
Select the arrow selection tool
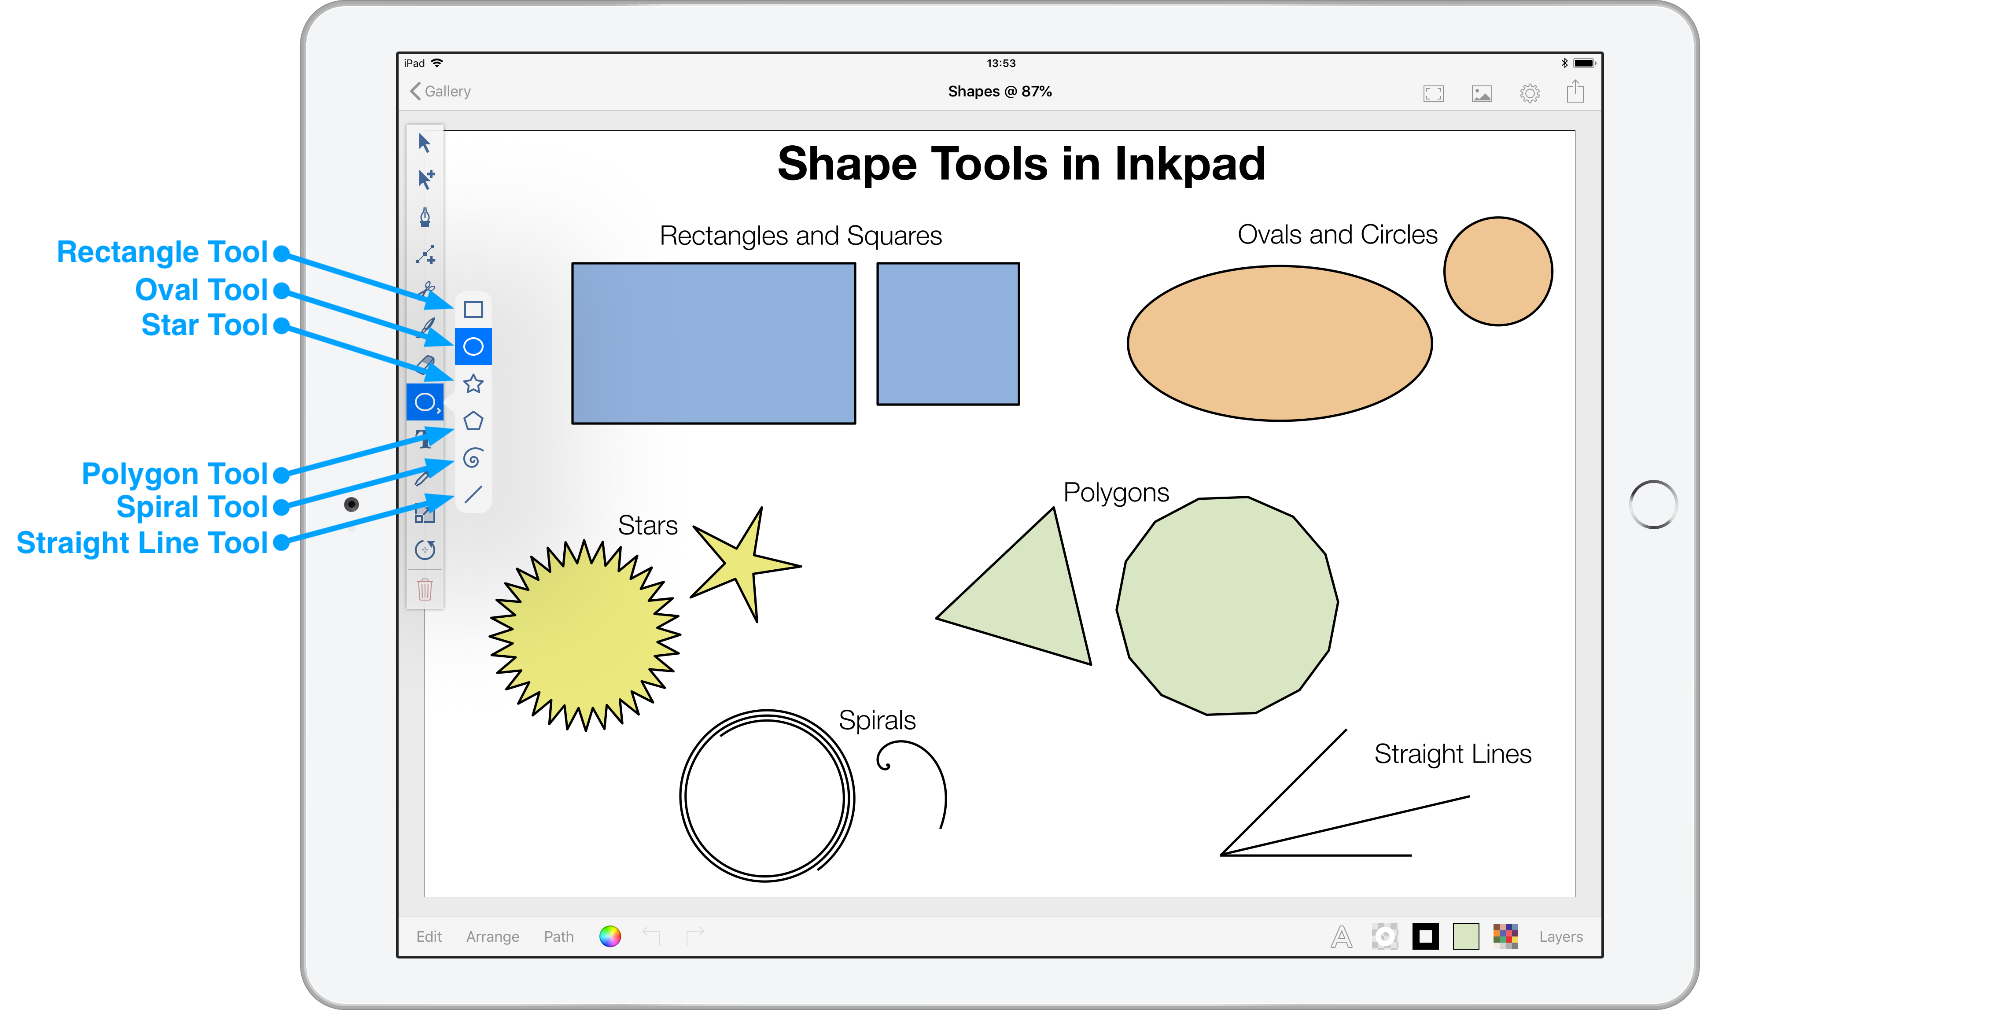tap(424, 143)
